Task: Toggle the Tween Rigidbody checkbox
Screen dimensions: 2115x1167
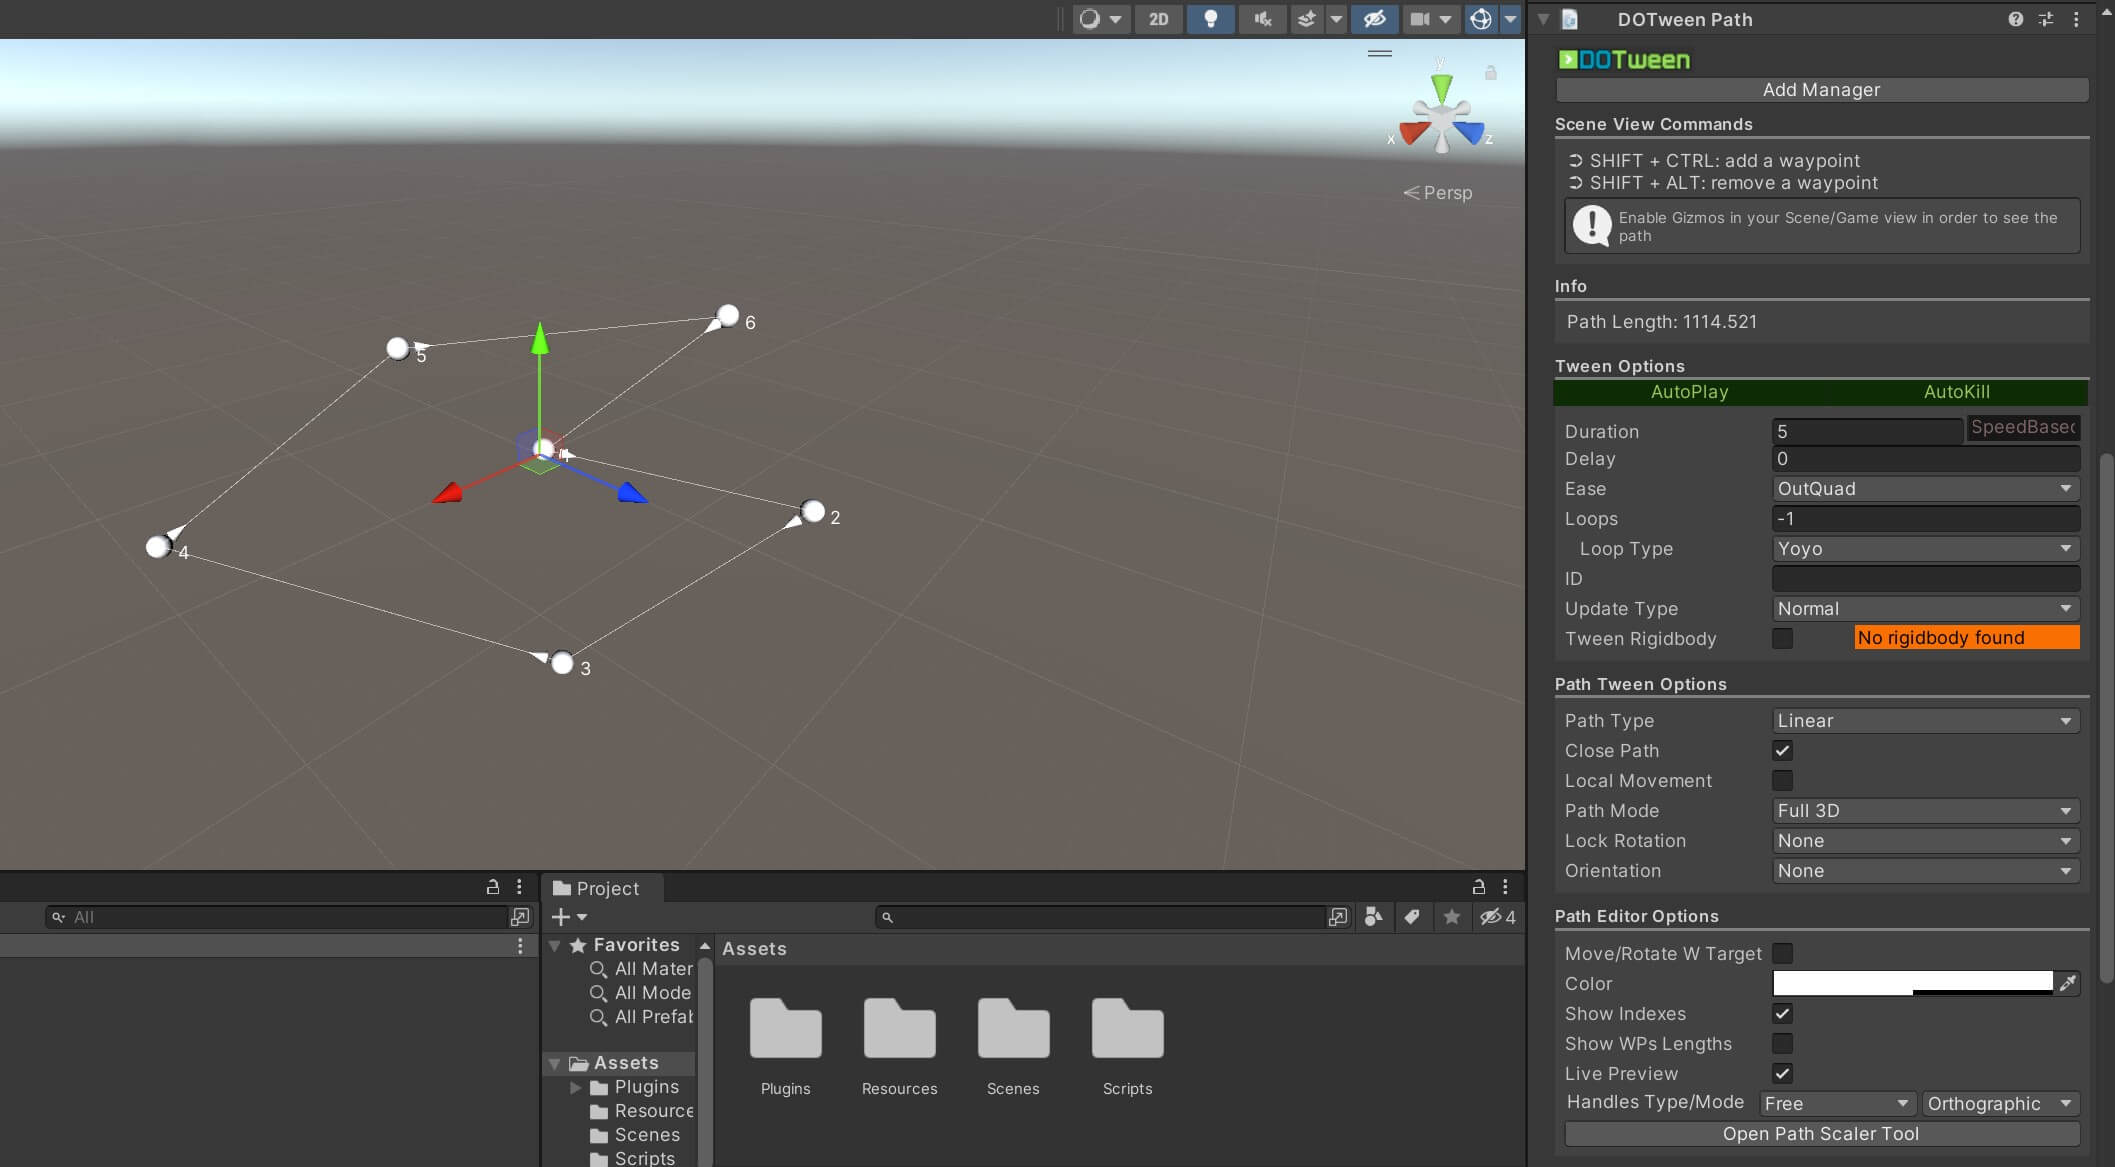Action: pos(1782,638)
